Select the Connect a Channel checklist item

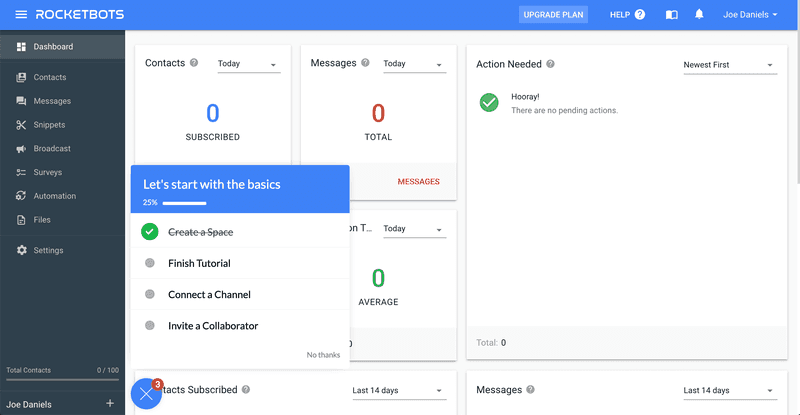(209, 295)
